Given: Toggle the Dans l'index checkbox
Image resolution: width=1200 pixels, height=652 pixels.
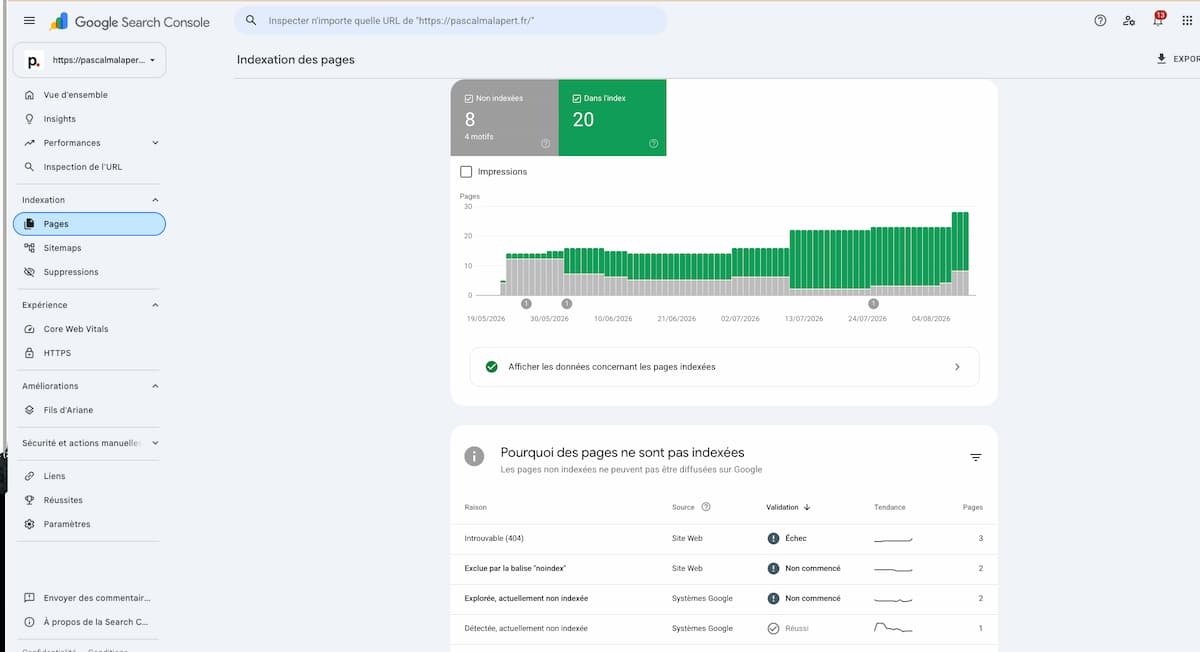Looking at the screenshot, I should pyautogui.click(x=577, y=98).
